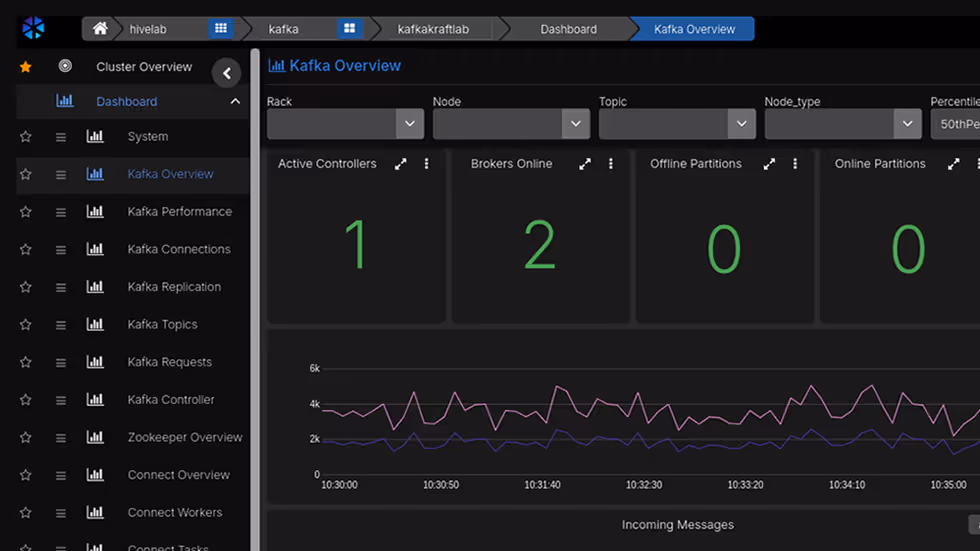
Task: Click the chart icon beside Kafka Requests
Action: (95, 362)
